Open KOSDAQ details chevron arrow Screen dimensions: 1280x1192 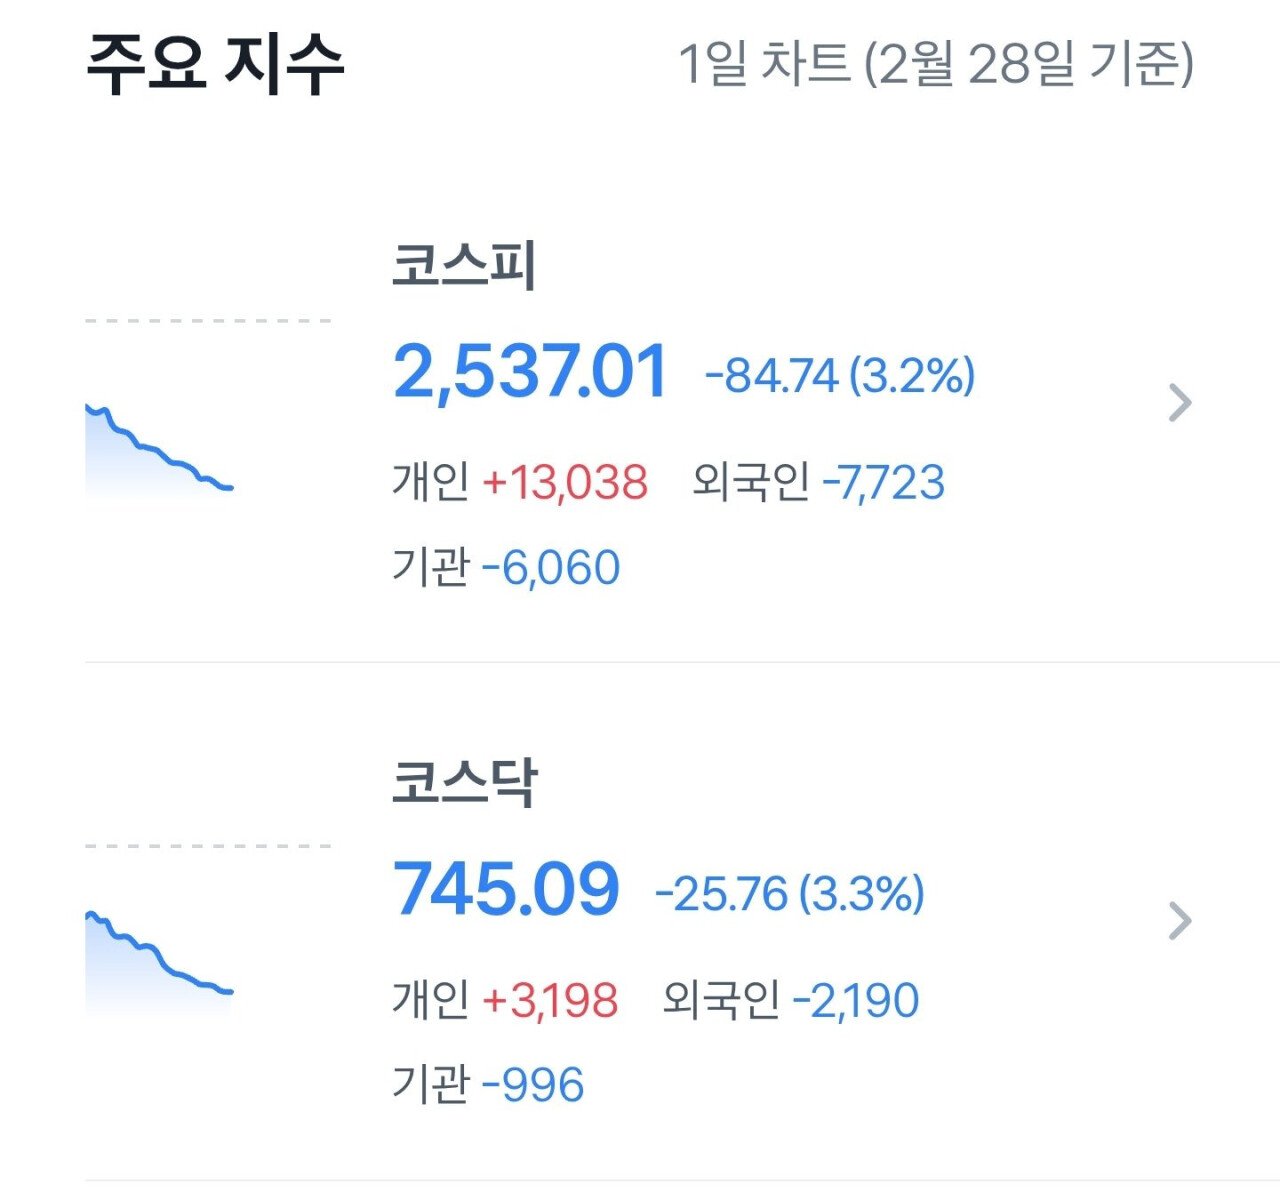coord(1180,921)
